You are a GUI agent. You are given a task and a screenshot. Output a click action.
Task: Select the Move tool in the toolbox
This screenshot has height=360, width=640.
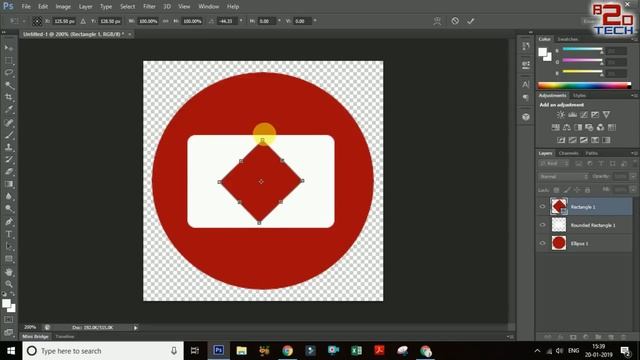9,48
